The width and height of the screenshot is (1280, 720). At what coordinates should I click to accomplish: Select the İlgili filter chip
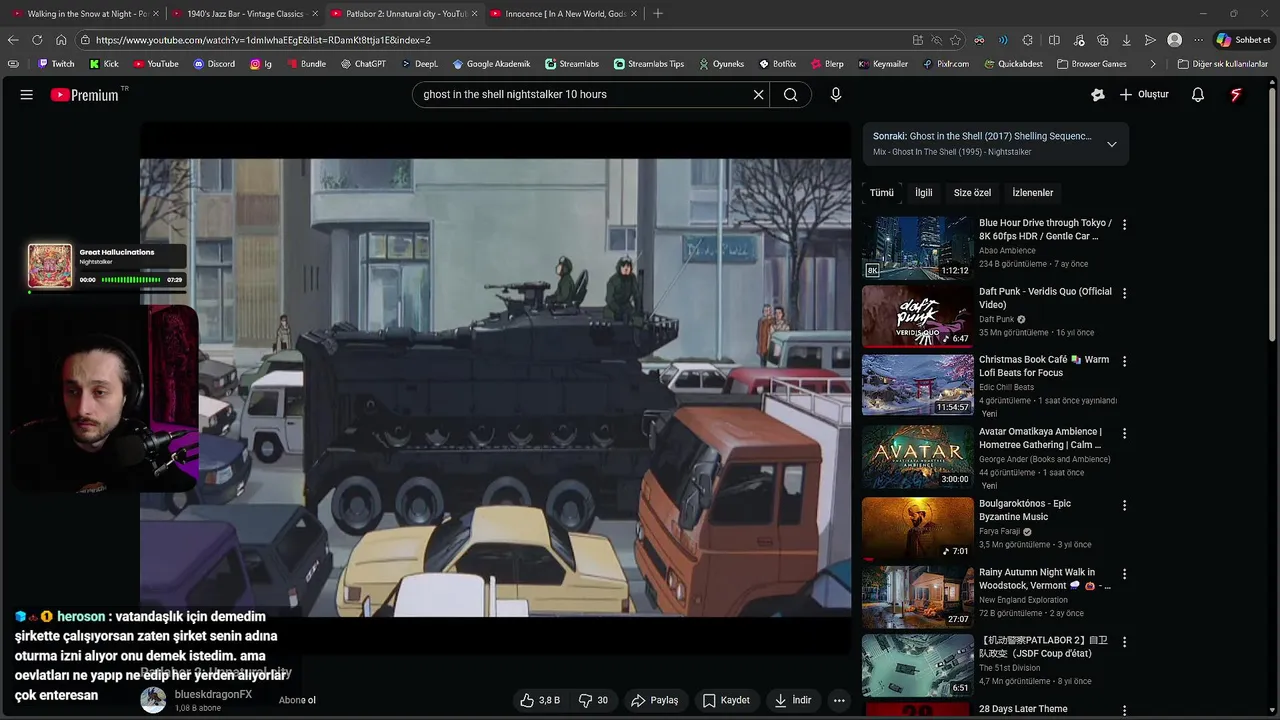point(923,193)
